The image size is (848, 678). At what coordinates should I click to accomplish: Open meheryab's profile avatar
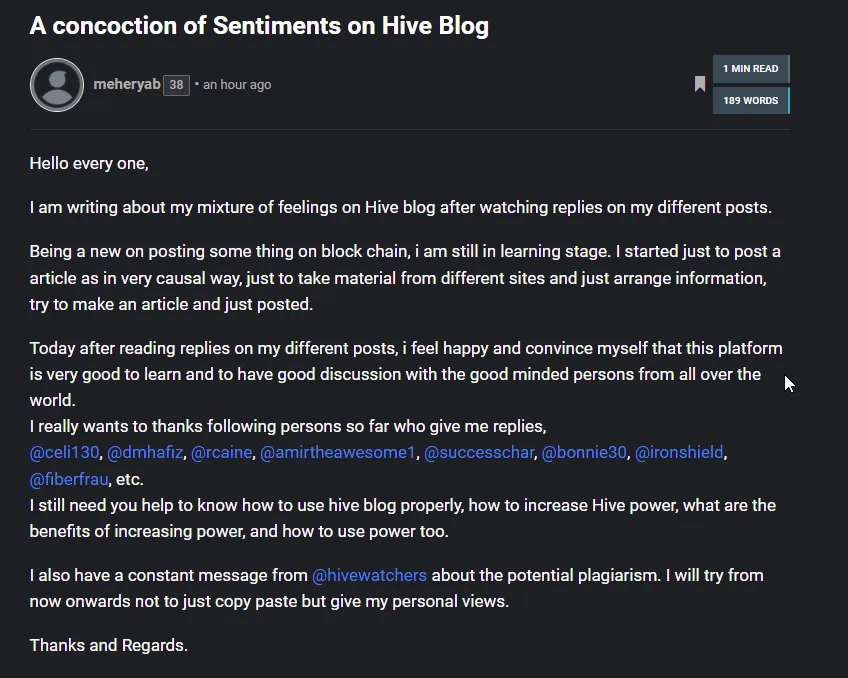[x=57, y=85]
